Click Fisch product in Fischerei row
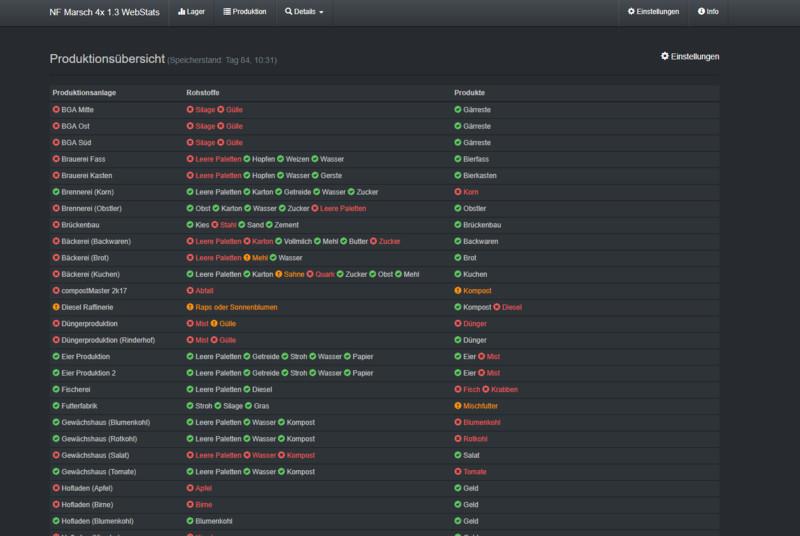The height and width of the screenshot is (536, 800). pyautogui.click(x=471, y=389)
